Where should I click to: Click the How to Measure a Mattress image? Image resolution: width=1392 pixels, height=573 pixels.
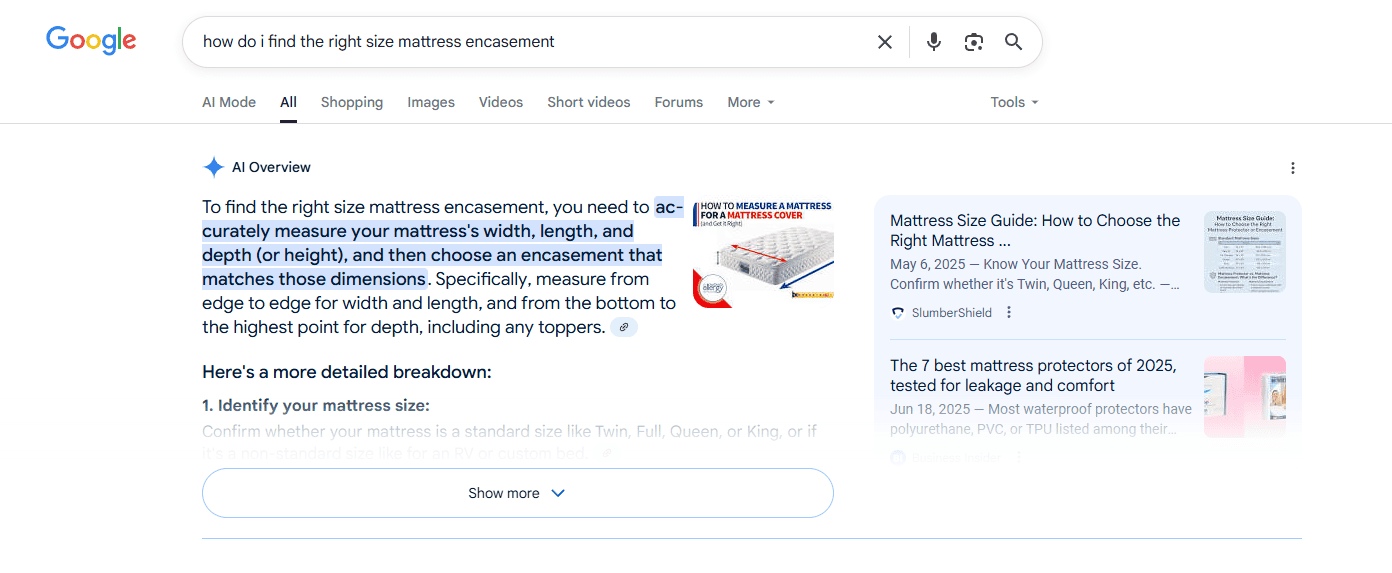click(x=763, y=253)
